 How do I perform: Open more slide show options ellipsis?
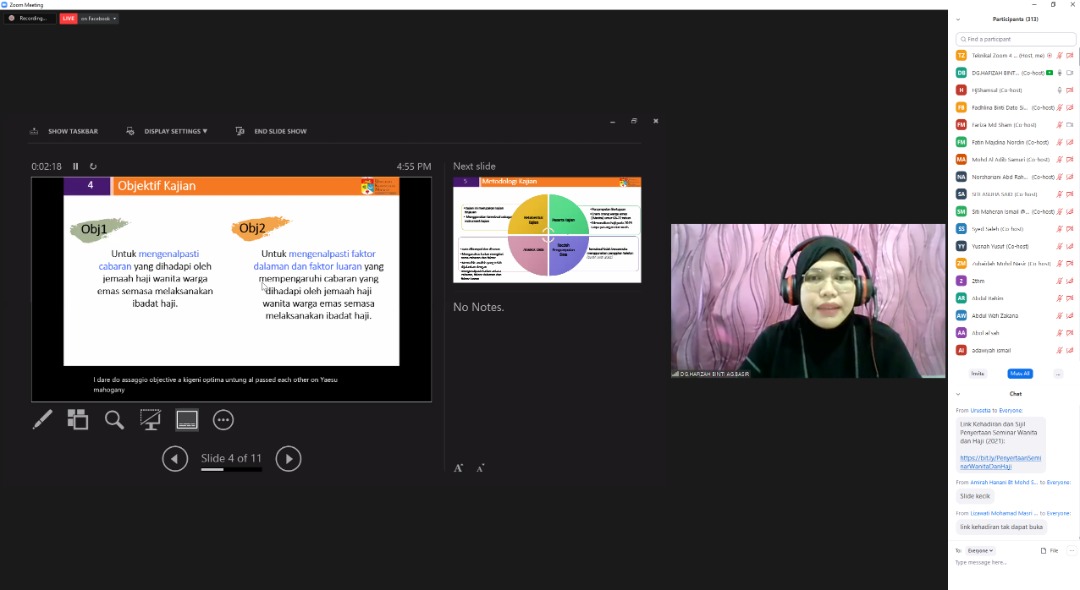coord(223,420)
